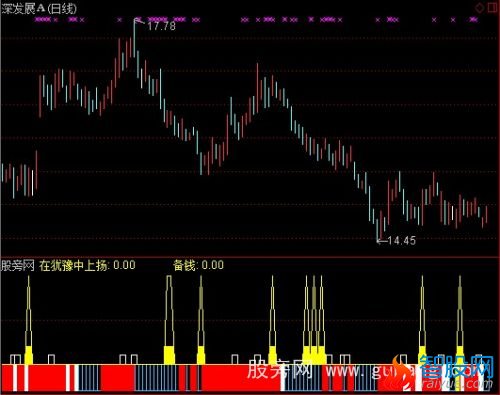Viewport: 500px width, 395px height.
Task: Click the square window icon beside the diamond
Action: coord(493,7)
